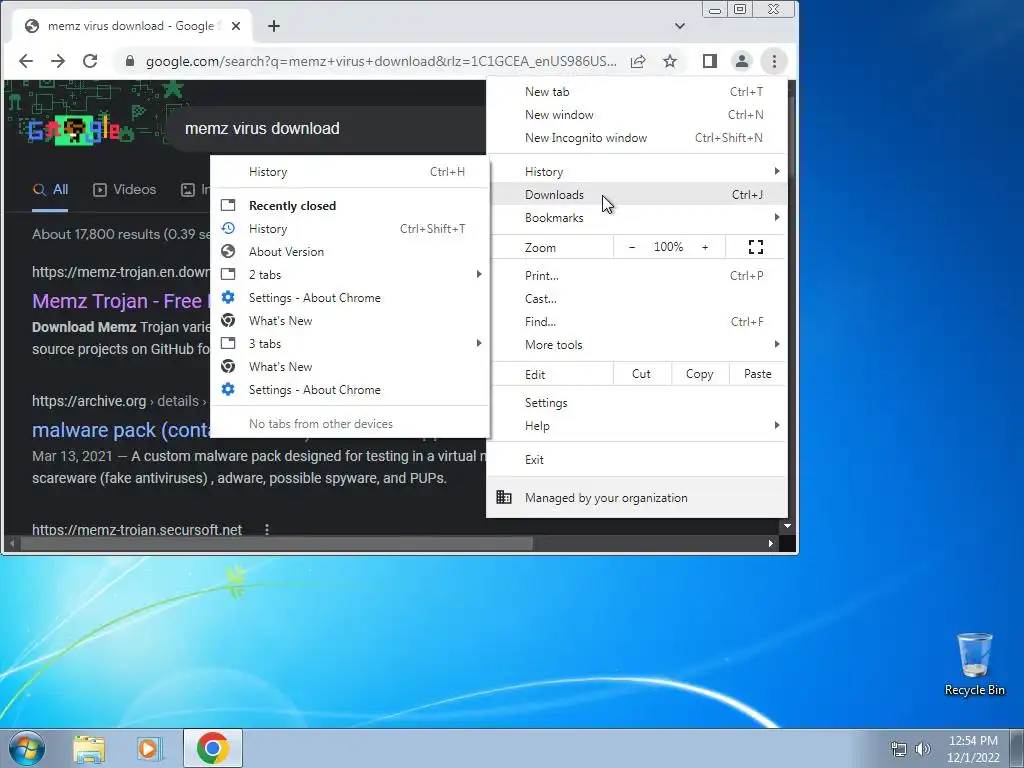Expand the More tools submenu
Viewport: 1024px width, 768px height.
[x=637, y=345]
